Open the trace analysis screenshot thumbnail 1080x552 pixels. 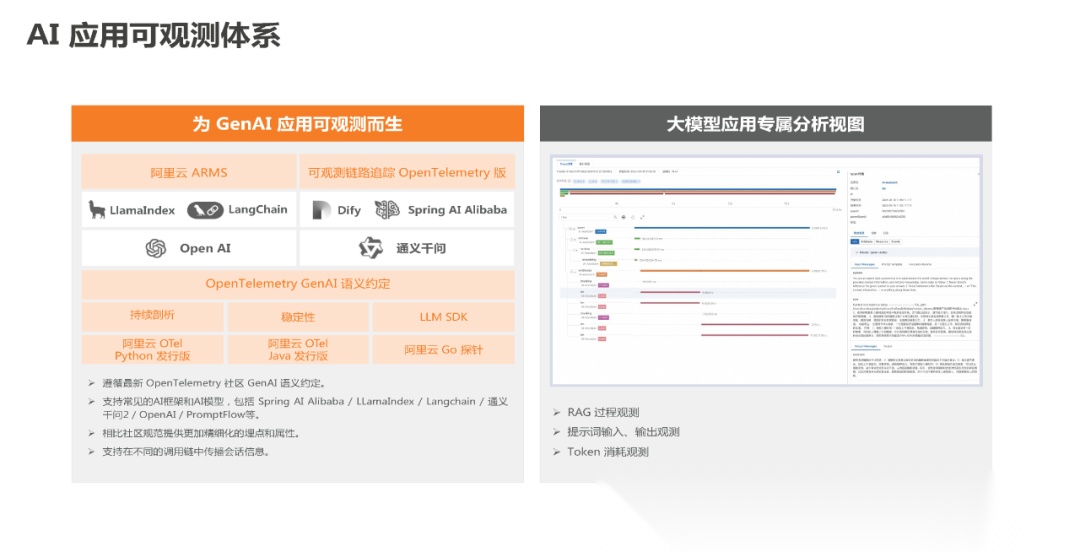766,271
